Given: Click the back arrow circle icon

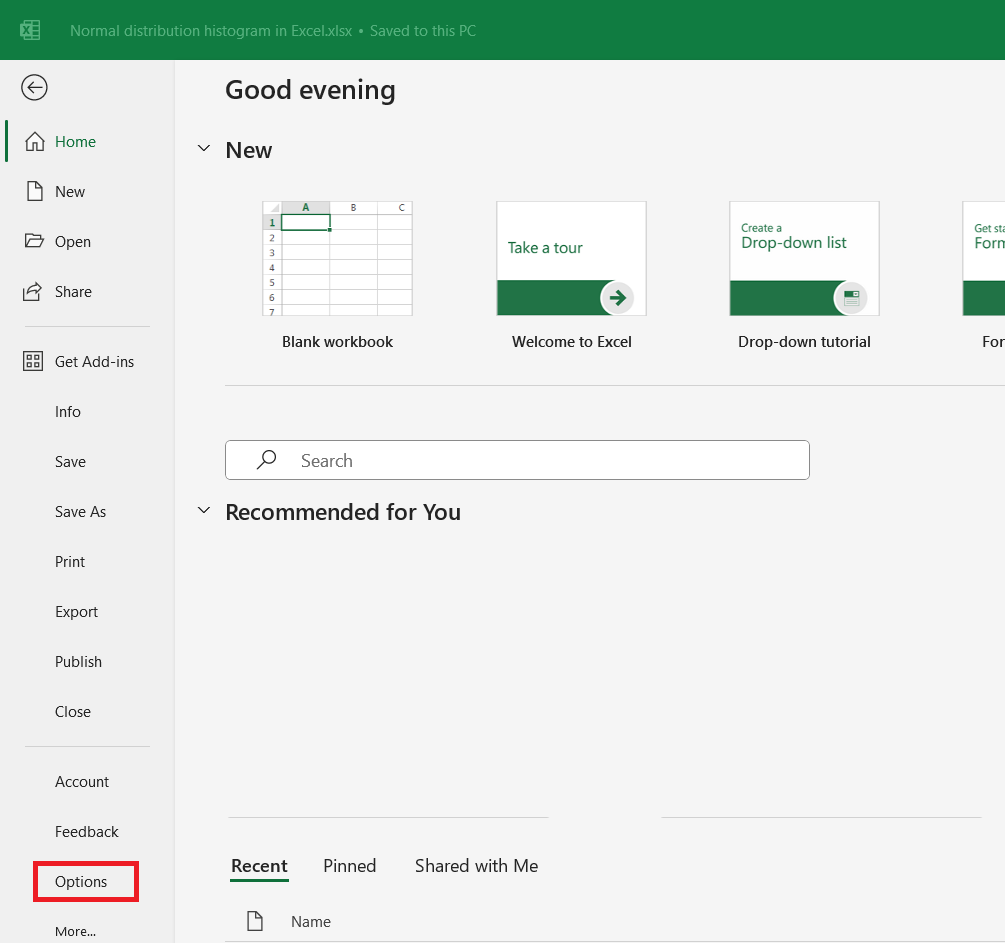Looking at the screenshot, I should coord(34,88).
